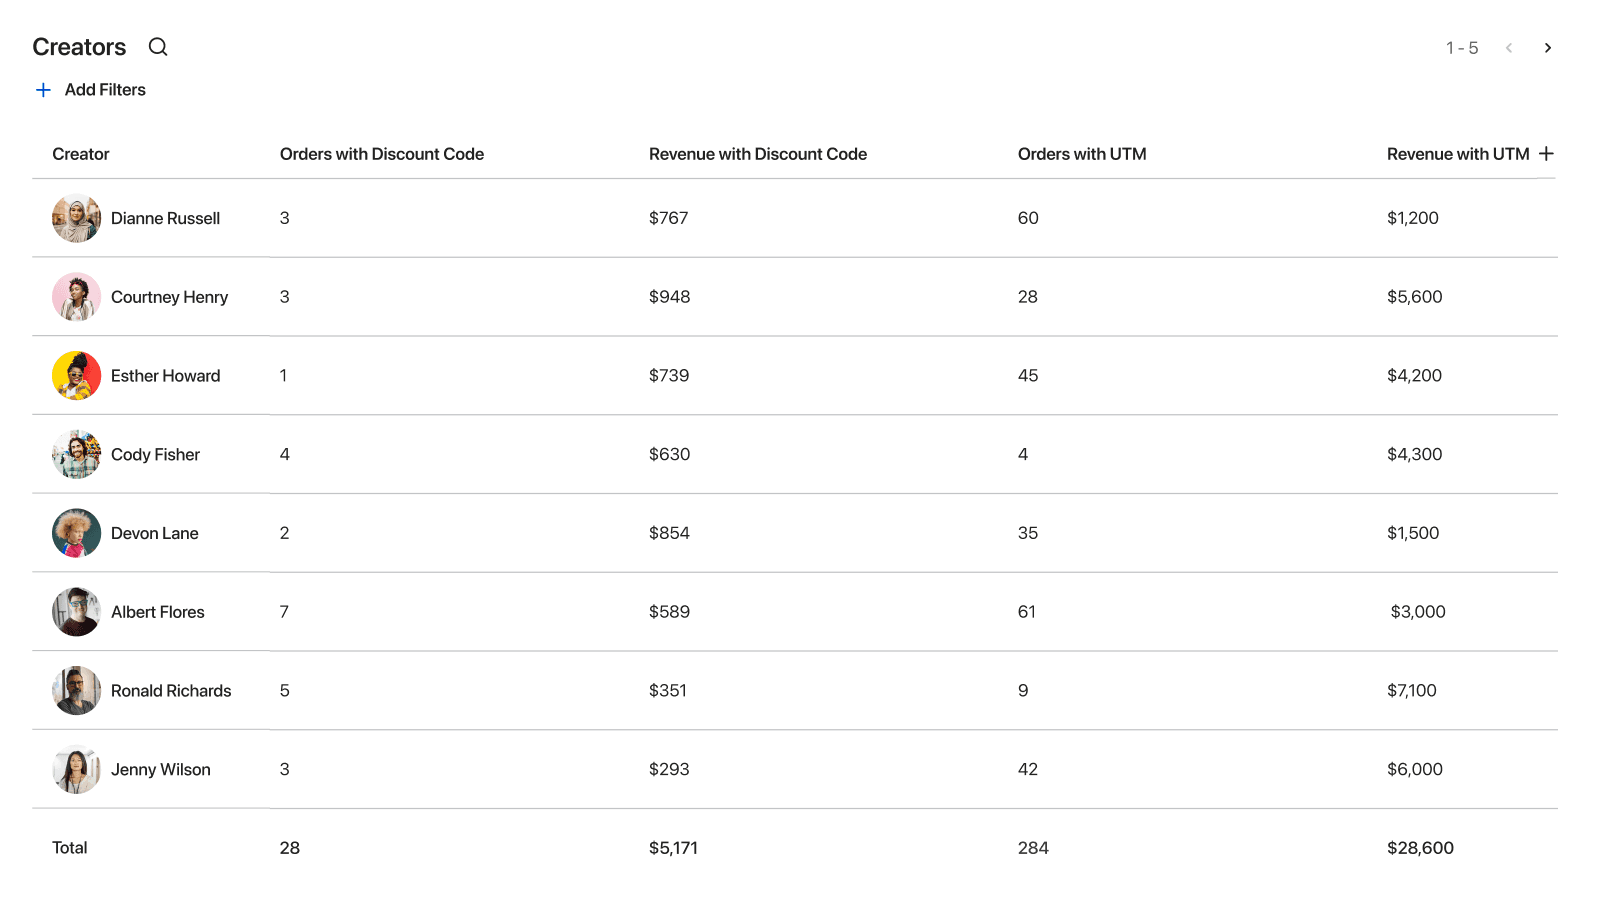Viewport: 1600px width, 900px height.
Task: Click the 1 - 5 pagination label
Action: [x=1463, y=47]
